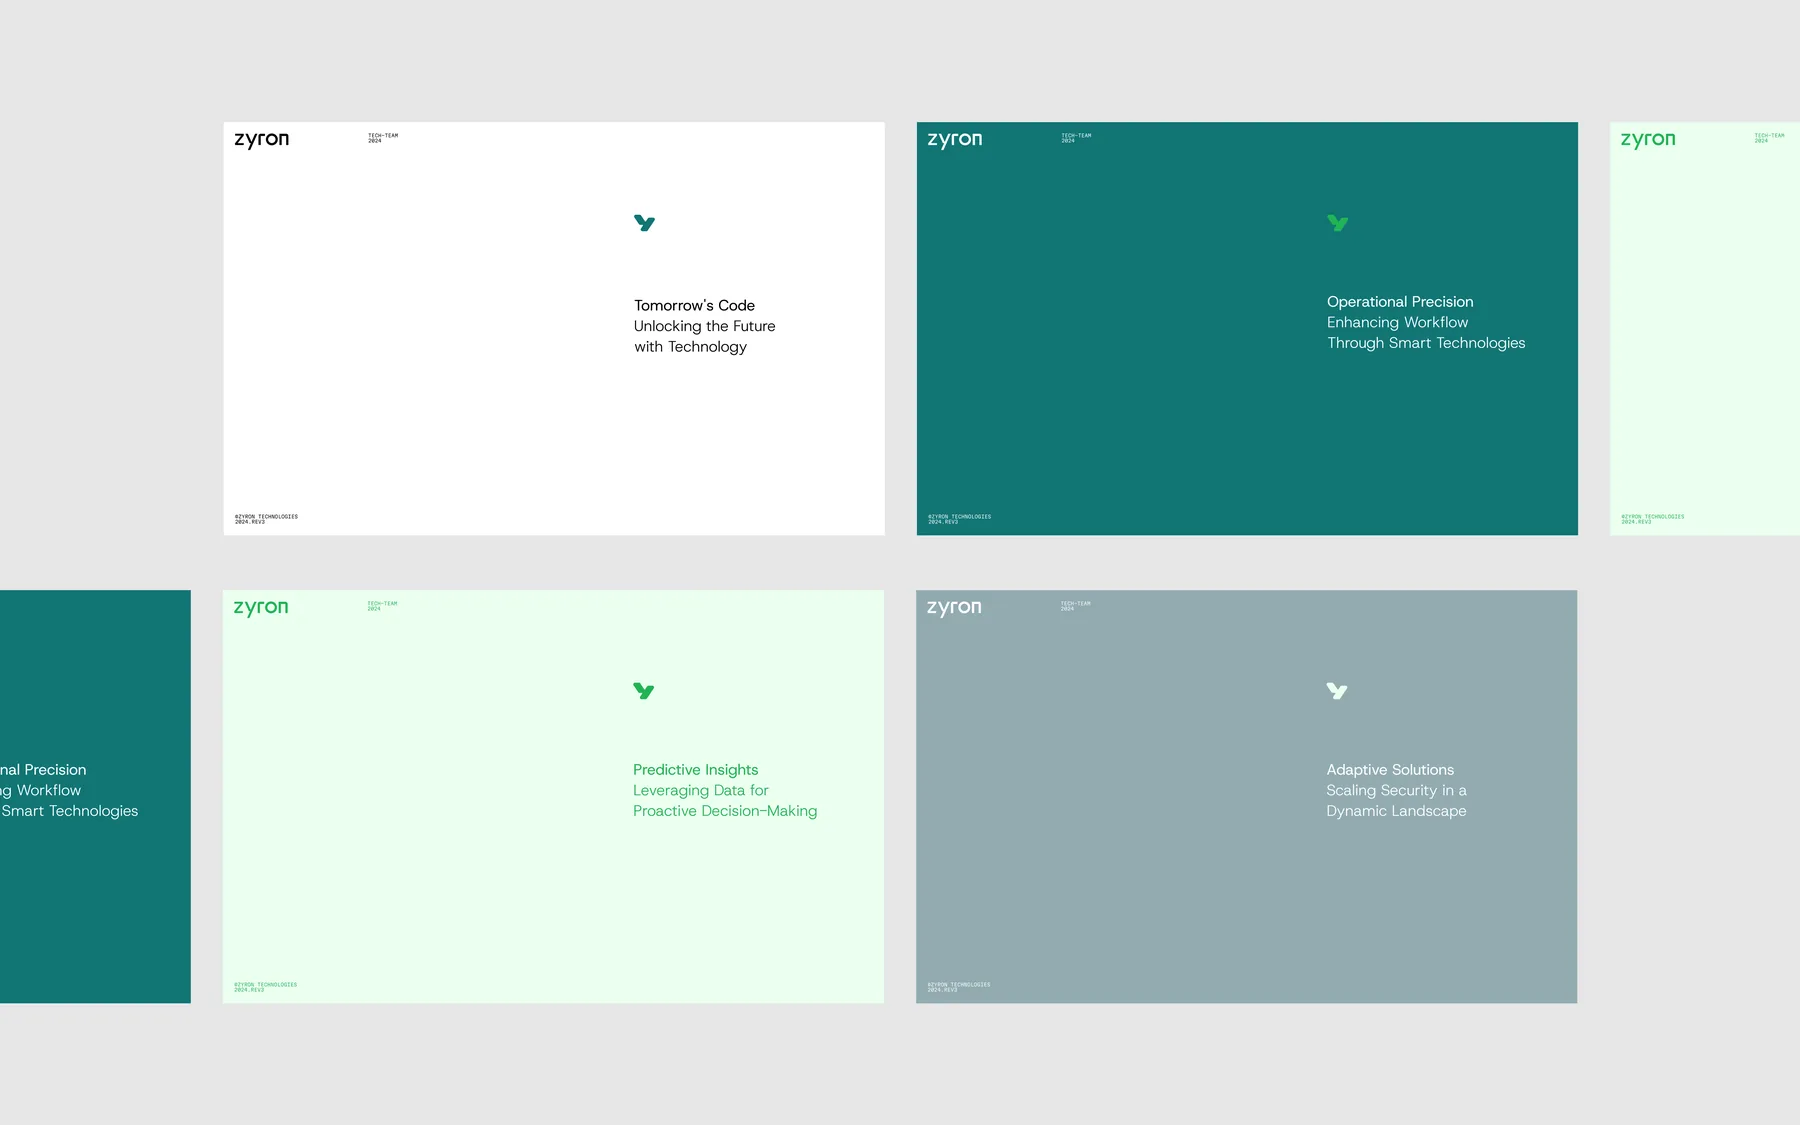The image size is (1800, 1125).
Task: Click the cropped 'nal Precision' text on the left-edge slide
Action: click(x=43, y=770)
